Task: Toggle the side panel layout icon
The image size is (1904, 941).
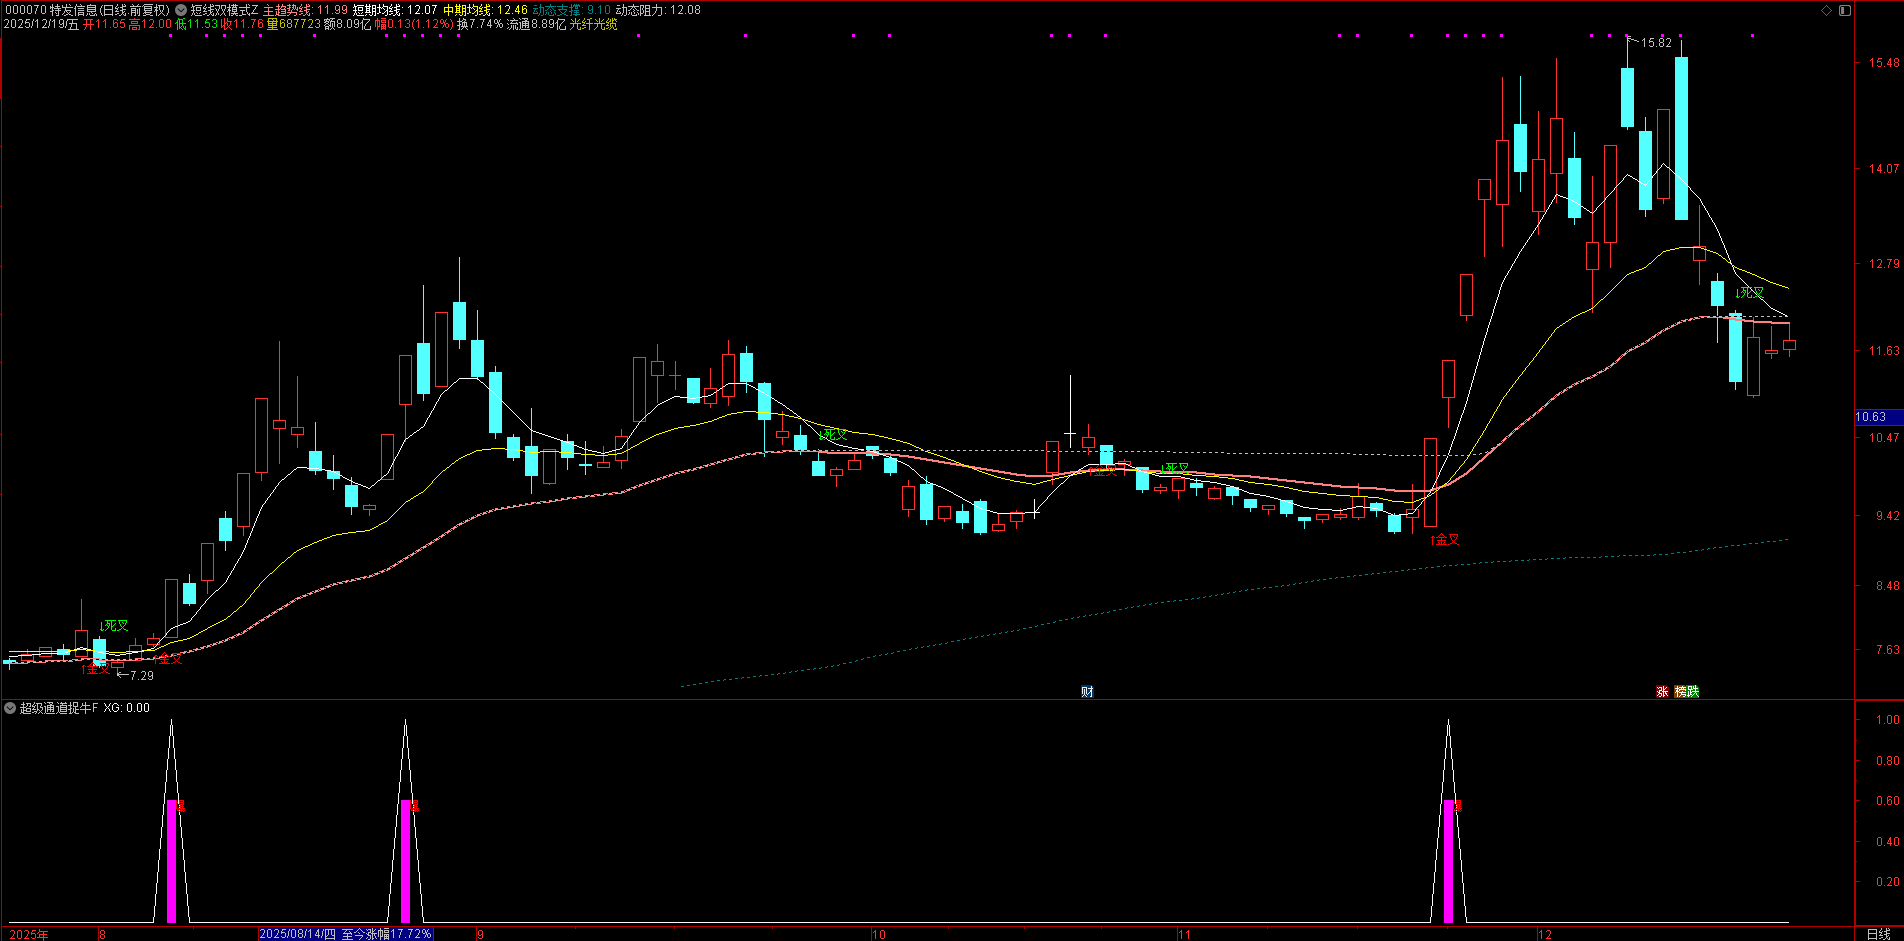Action: 1845,10
